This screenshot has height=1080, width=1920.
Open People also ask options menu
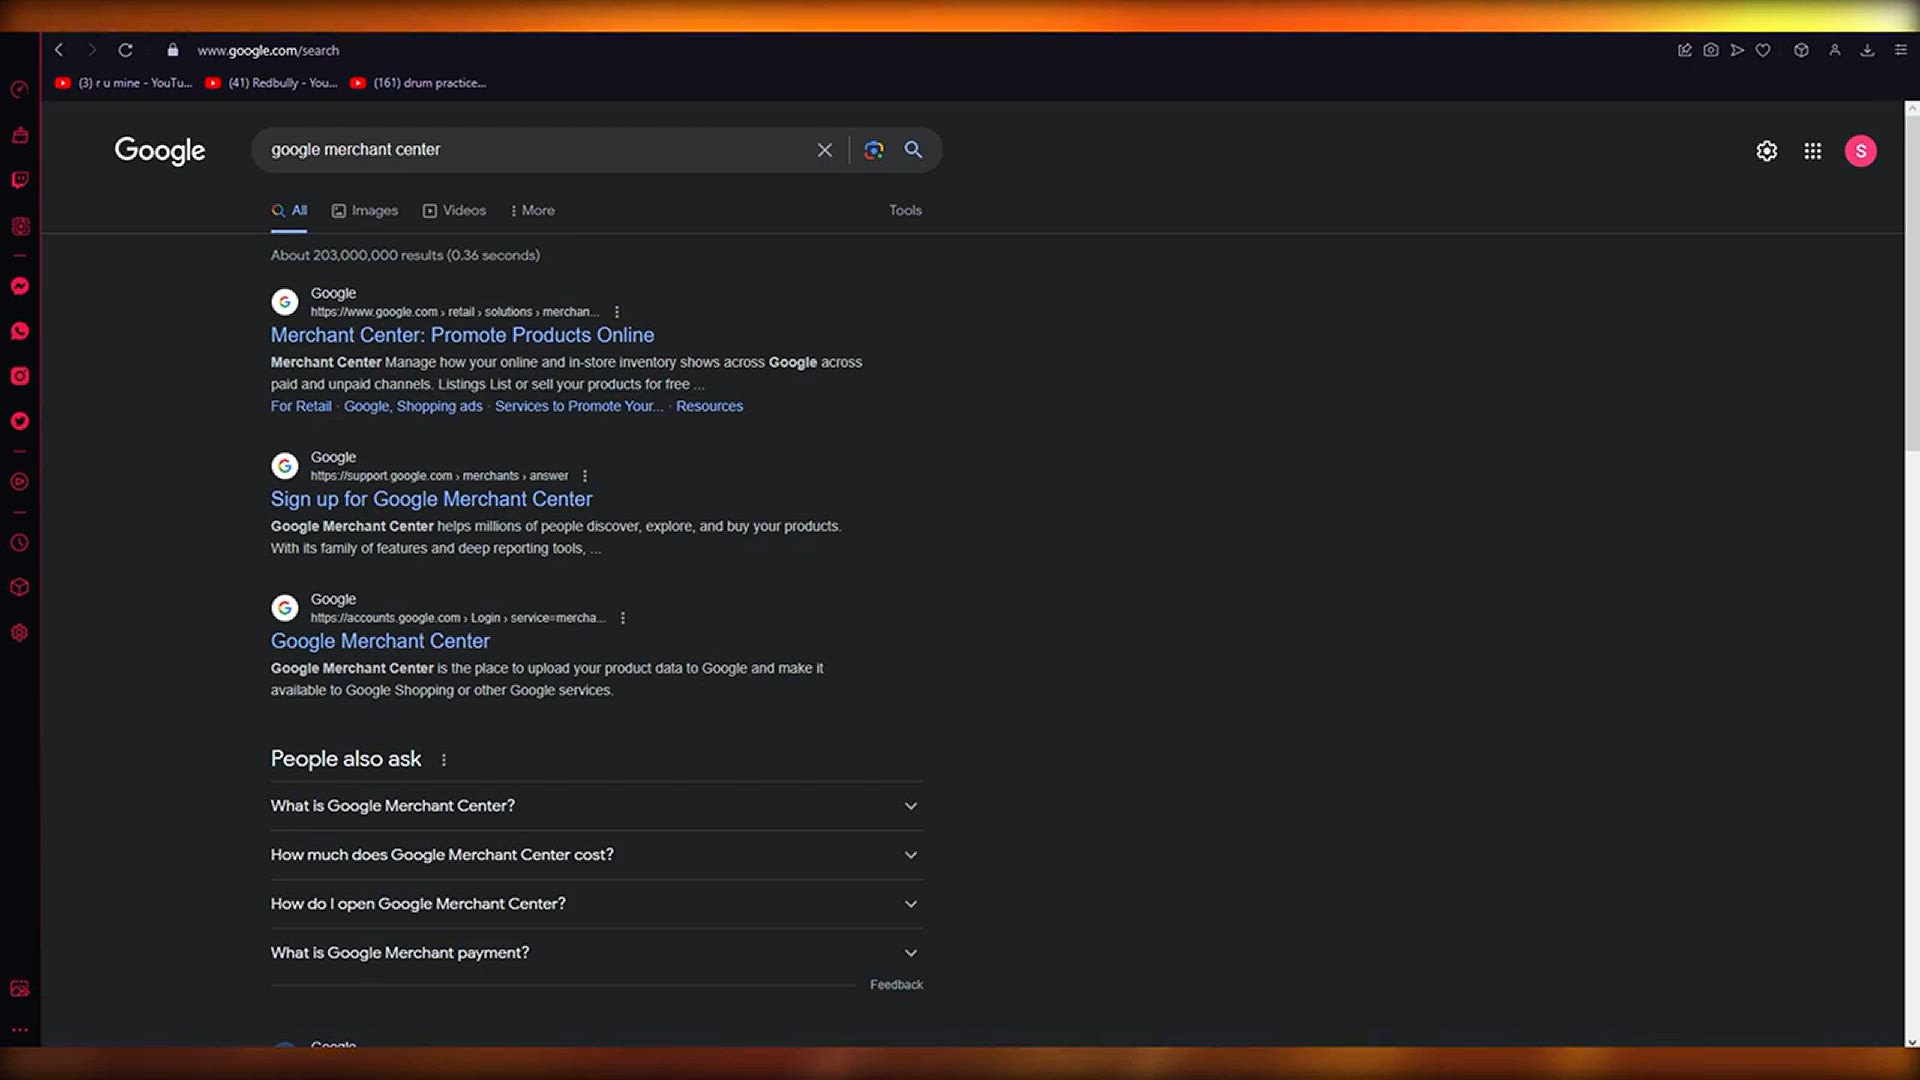(444, 760)
